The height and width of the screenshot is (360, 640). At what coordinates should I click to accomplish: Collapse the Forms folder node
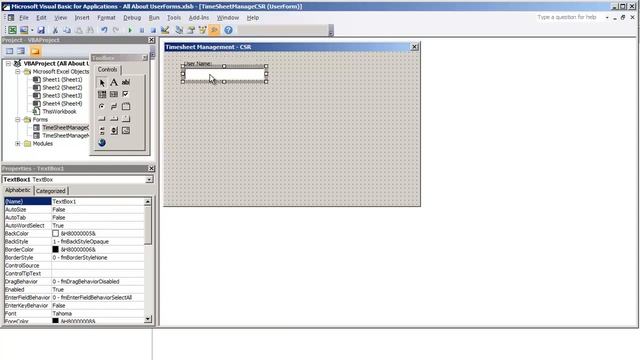[18, 120]
